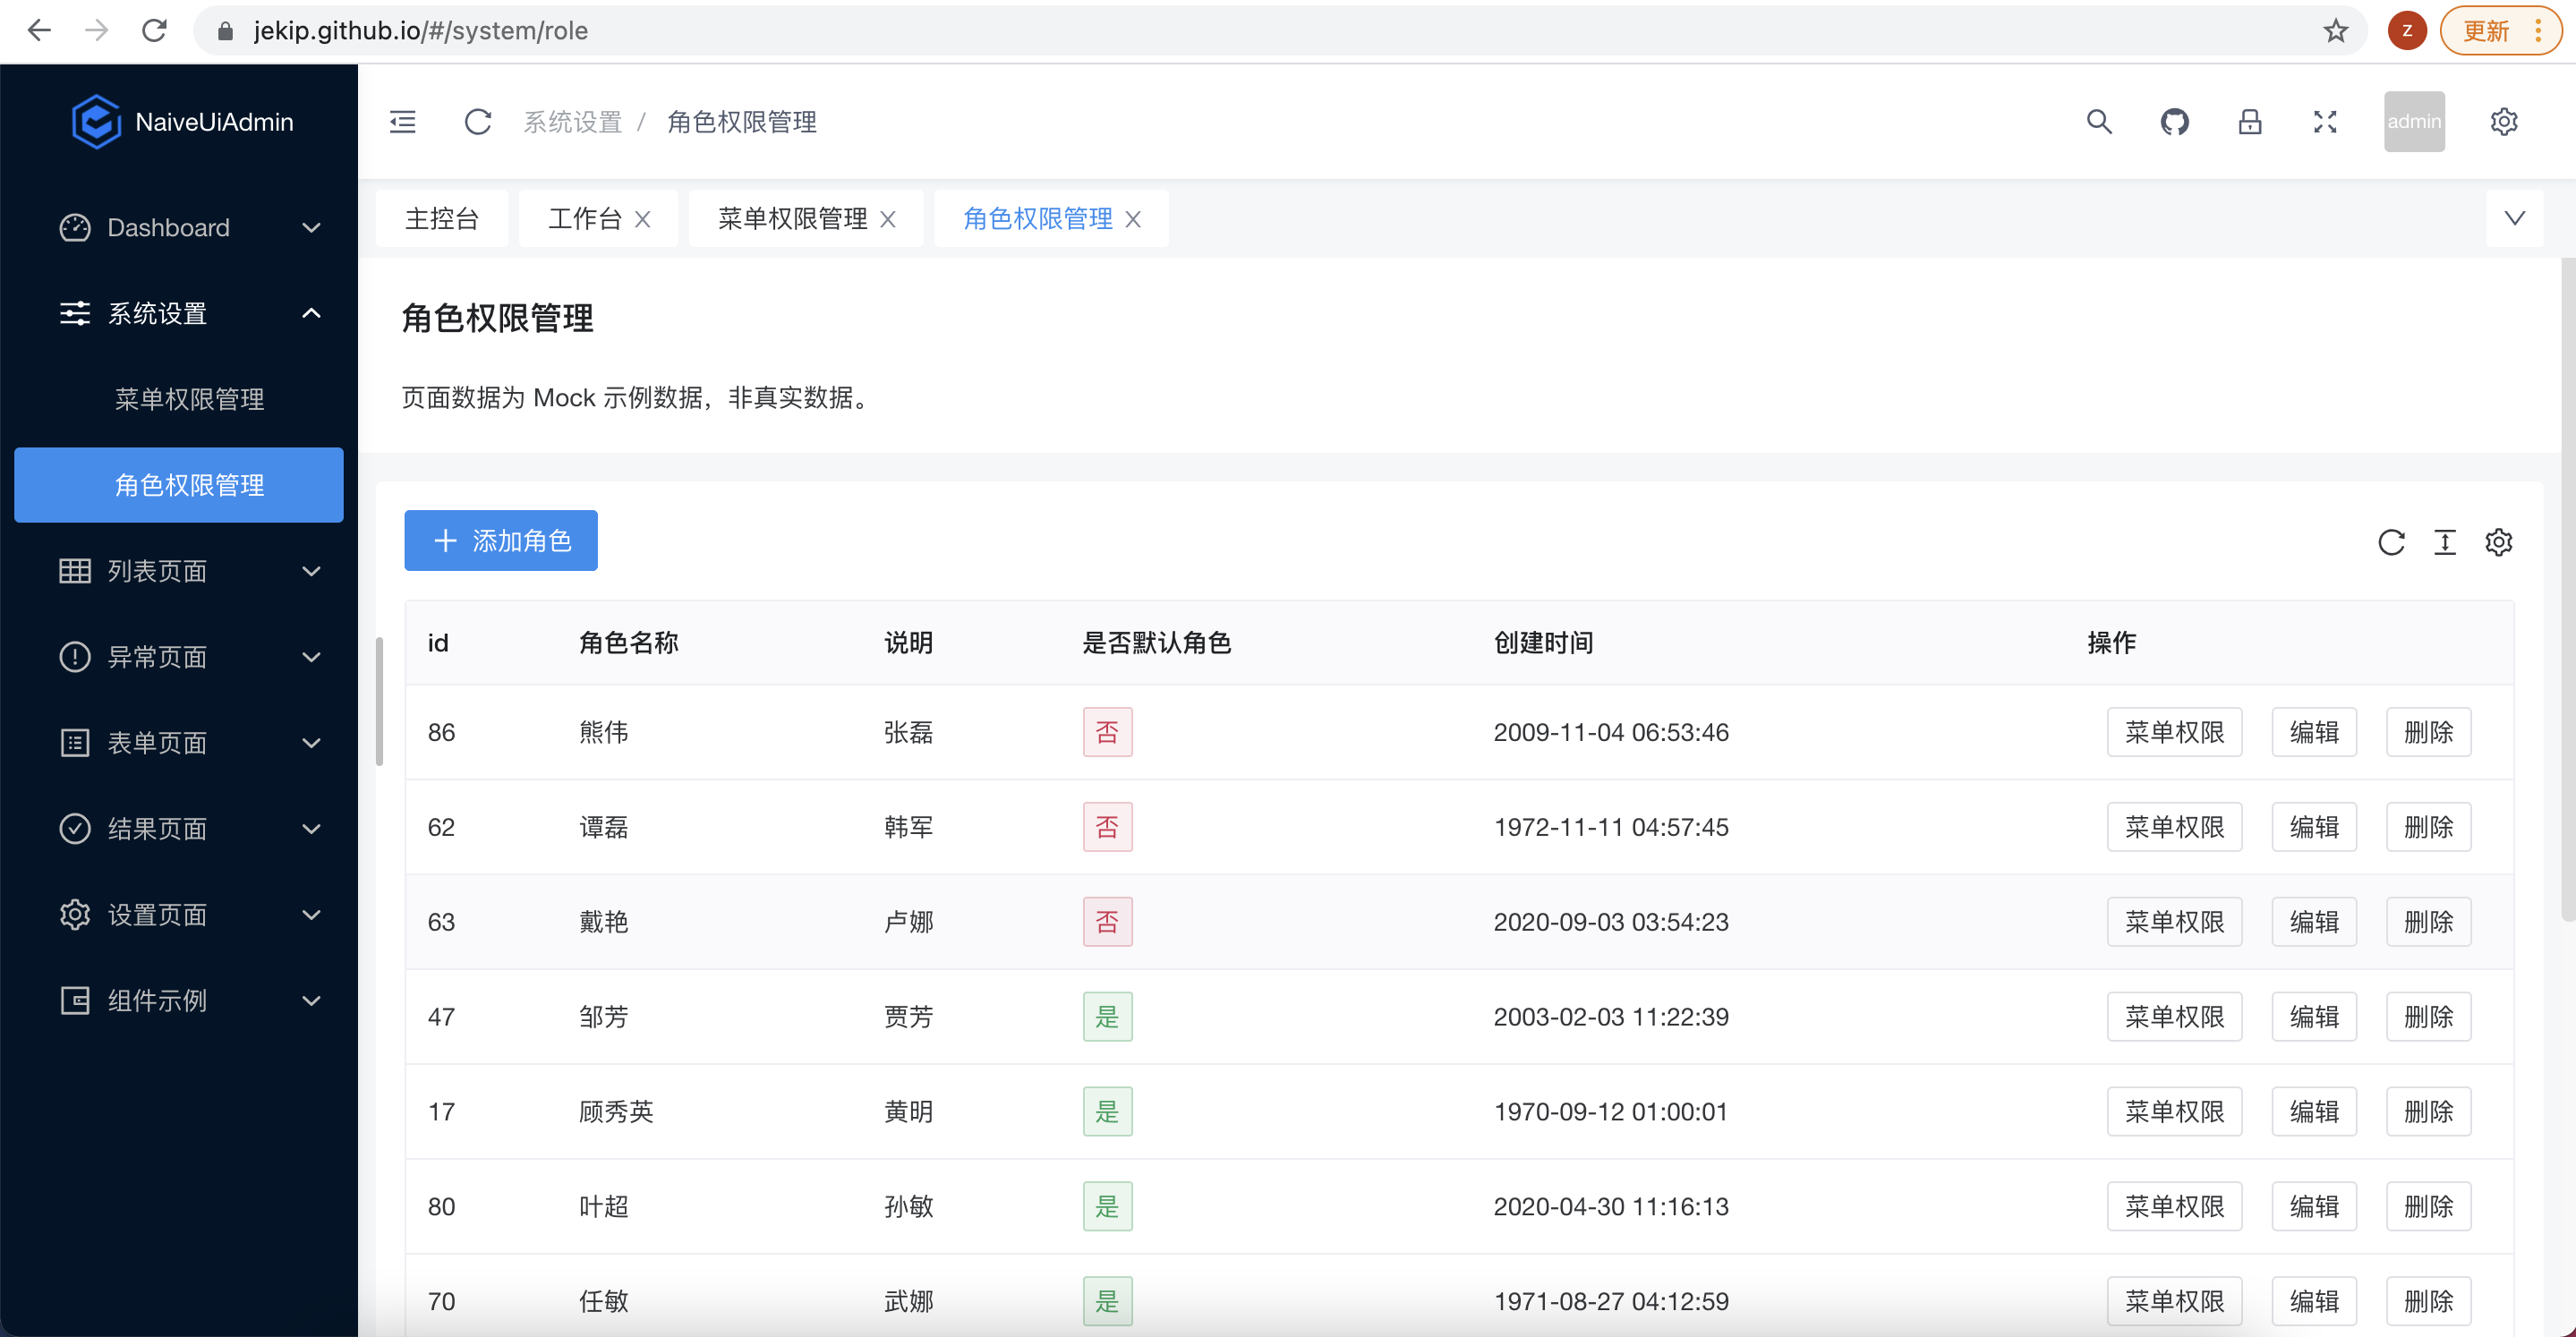Open table column settings gear above the table
2576x1337 pixels.
click(2499, 542)
